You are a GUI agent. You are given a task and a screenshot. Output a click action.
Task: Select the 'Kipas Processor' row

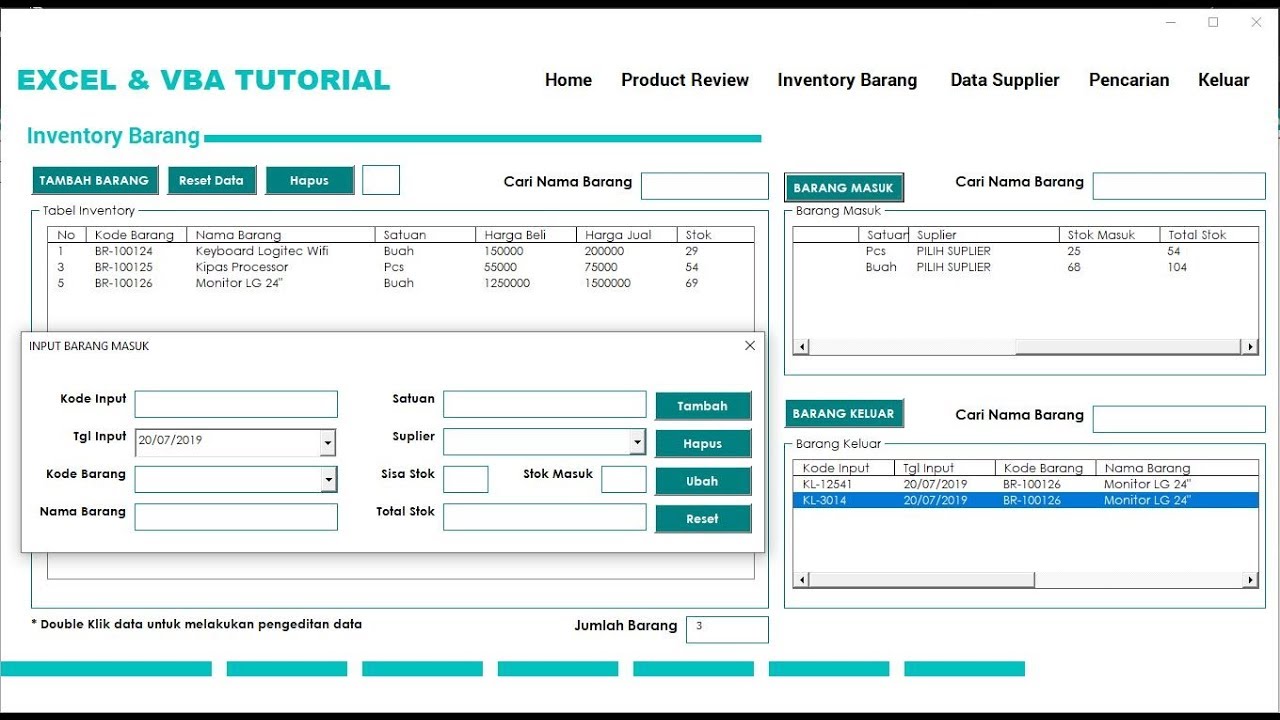pos(401,267)
